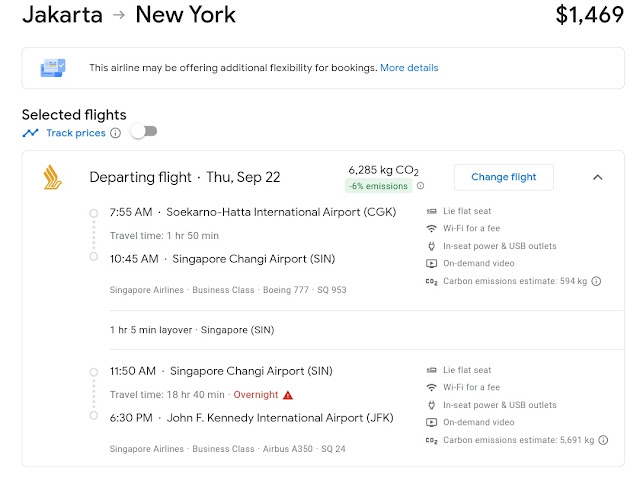Click the Track prices trend icon
Screen dimensions: 640x484
tap(31, 133)
